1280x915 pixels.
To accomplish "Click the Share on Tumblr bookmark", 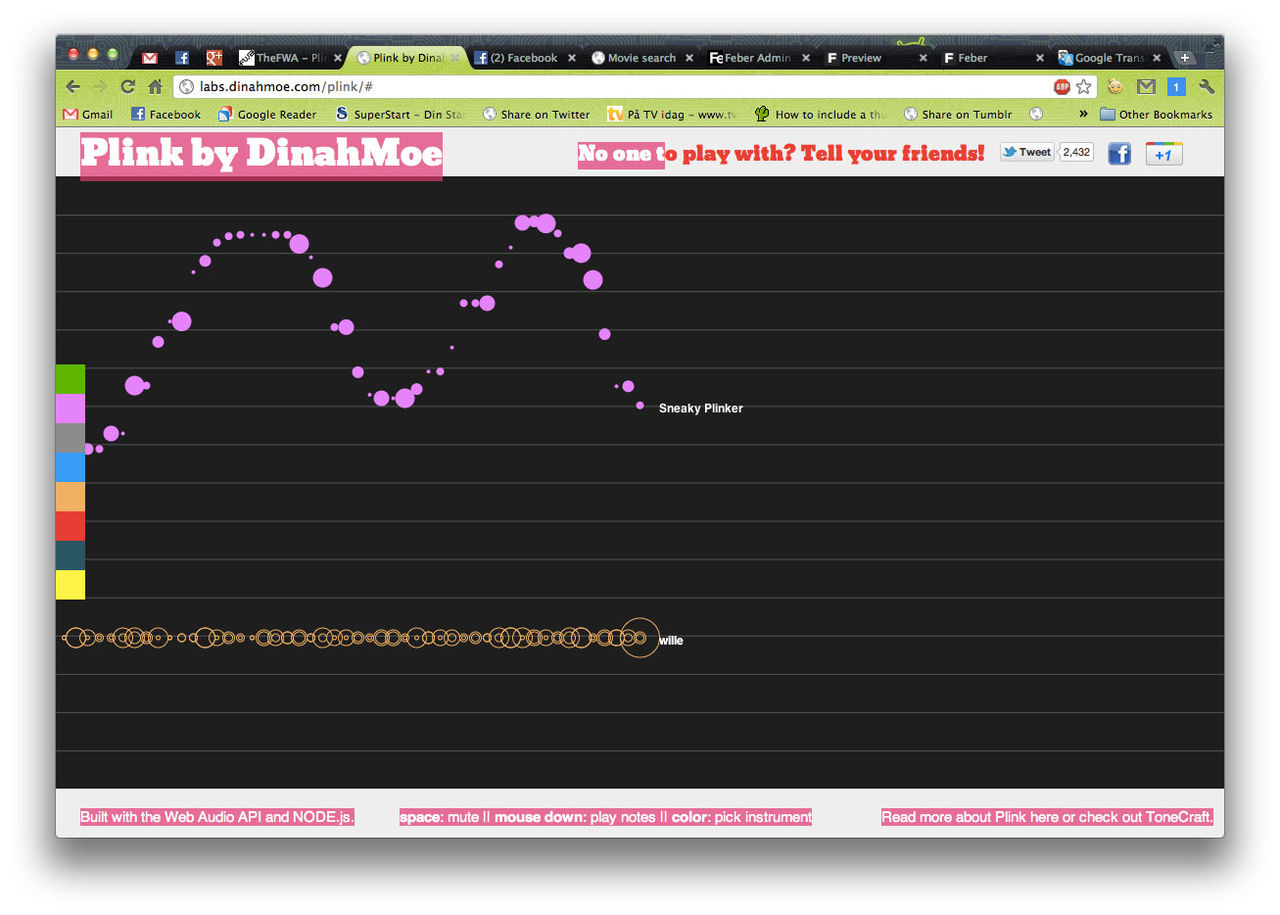I will coord(958,114).
